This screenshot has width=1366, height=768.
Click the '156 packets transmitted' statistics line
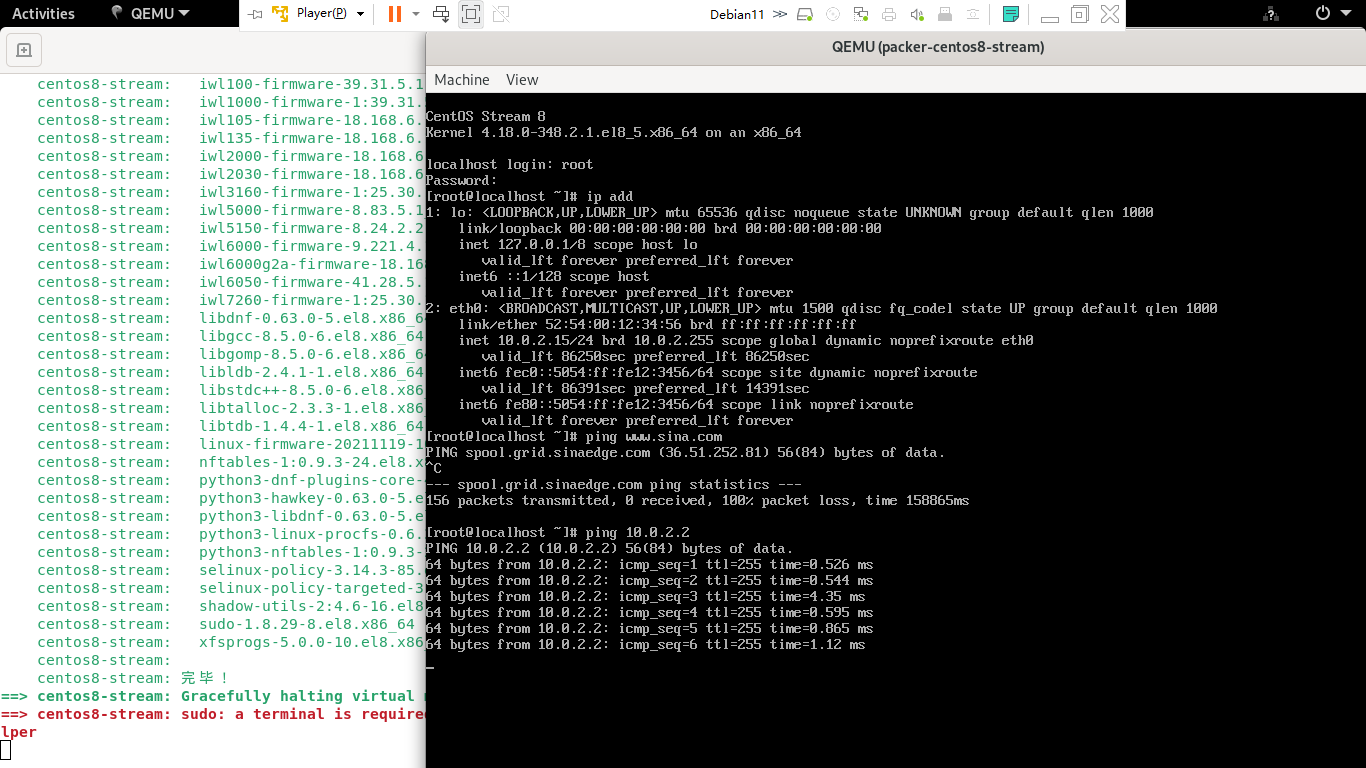click(697, 501)
